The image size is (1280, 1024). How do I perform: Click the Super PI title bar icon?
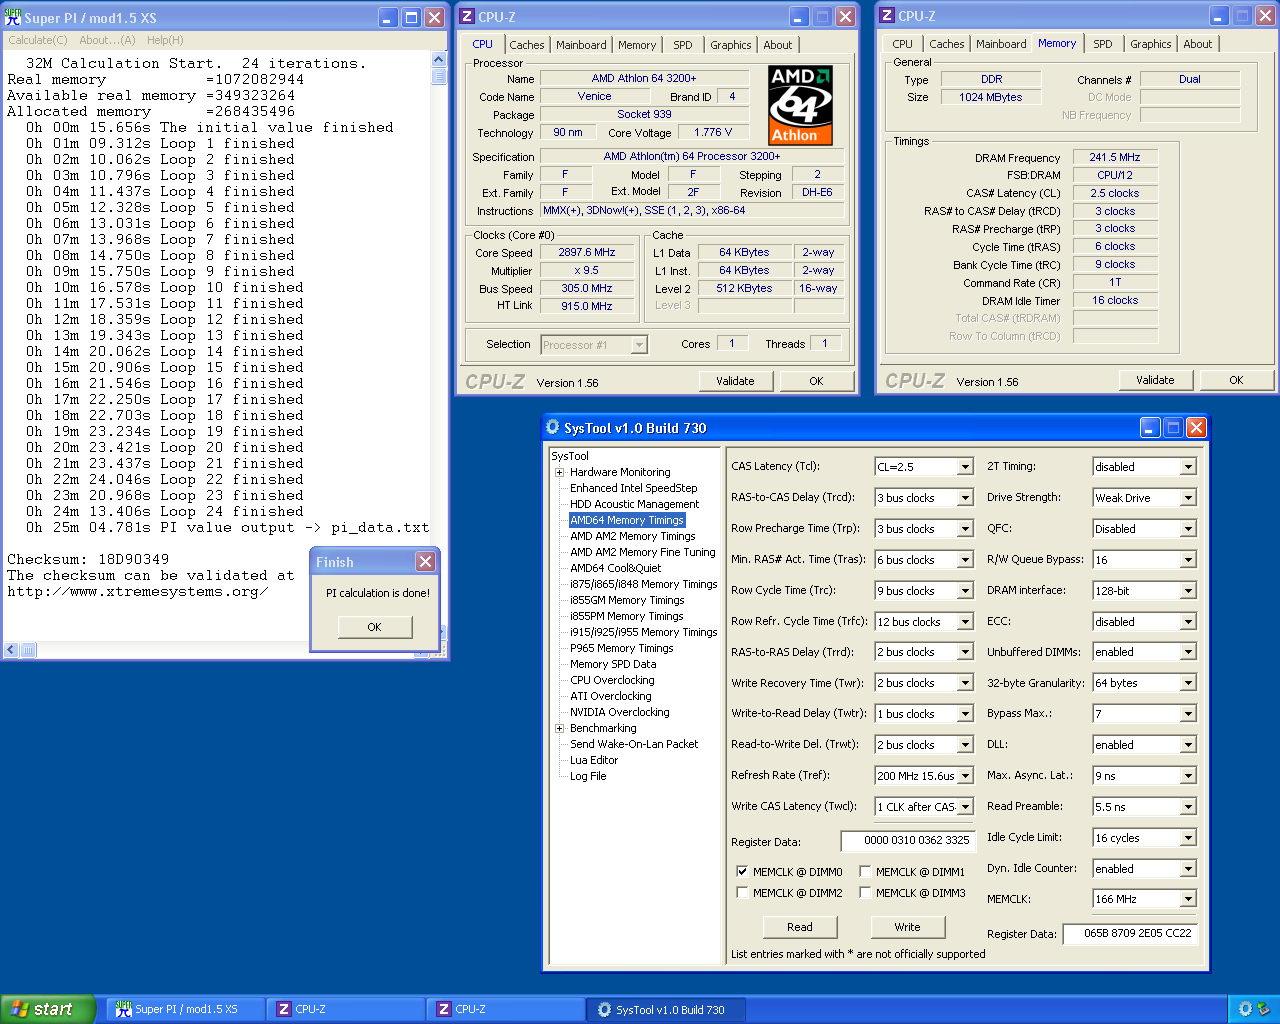(x=12, y=17)
